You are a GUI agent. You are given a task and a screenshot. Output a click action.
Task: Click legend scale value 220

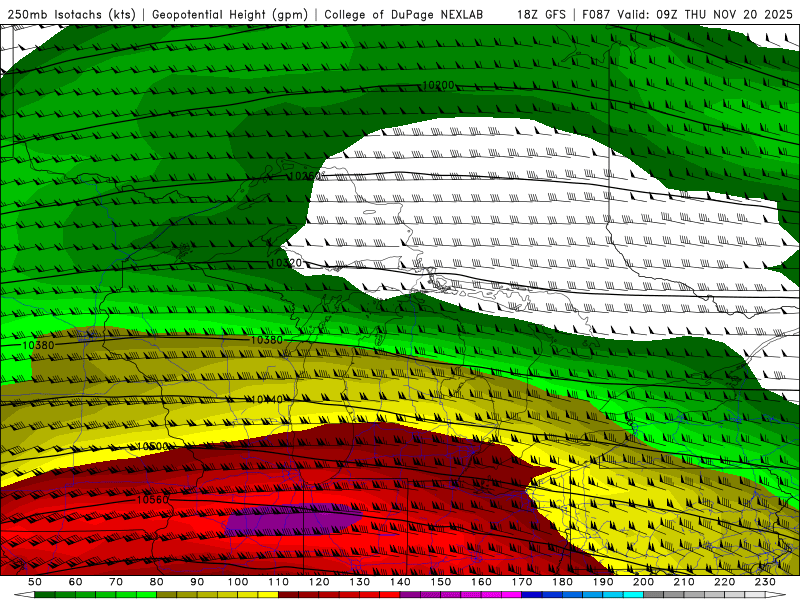tap(724, 582)
